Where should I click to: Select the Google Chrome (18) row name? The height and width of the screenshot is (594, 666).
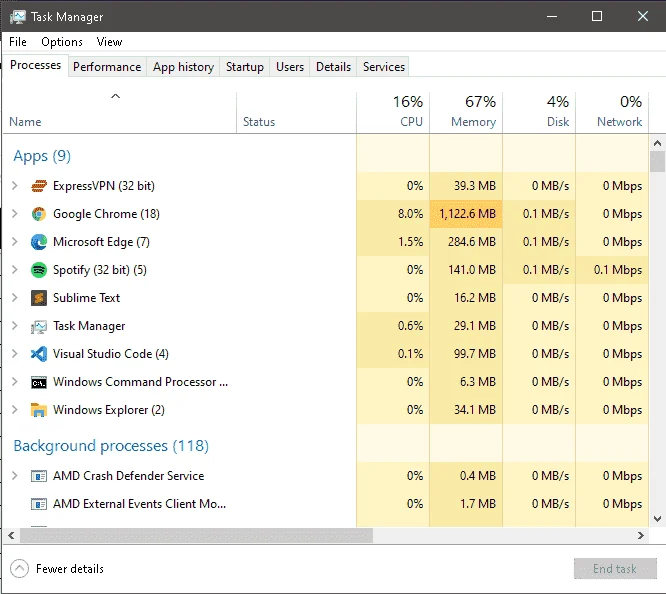coord(106,214)
